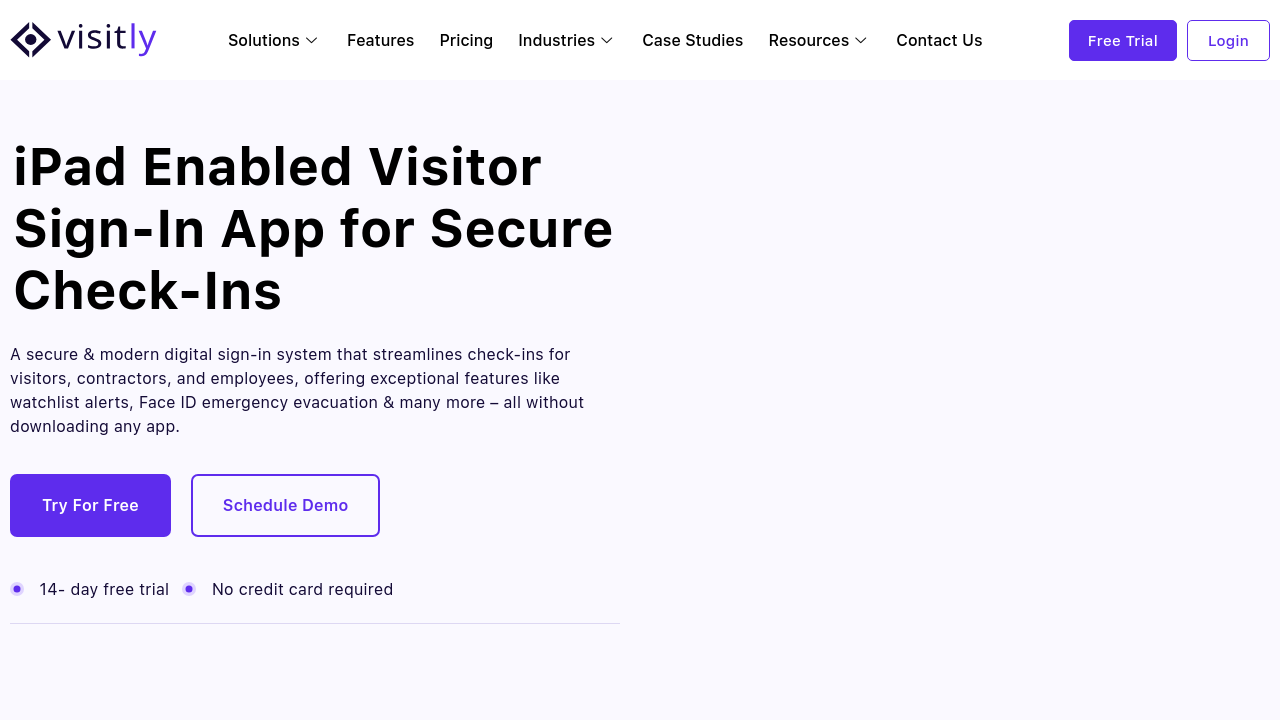Open the Industries menu
The image size is (1280, 720).
coord(556,40)
